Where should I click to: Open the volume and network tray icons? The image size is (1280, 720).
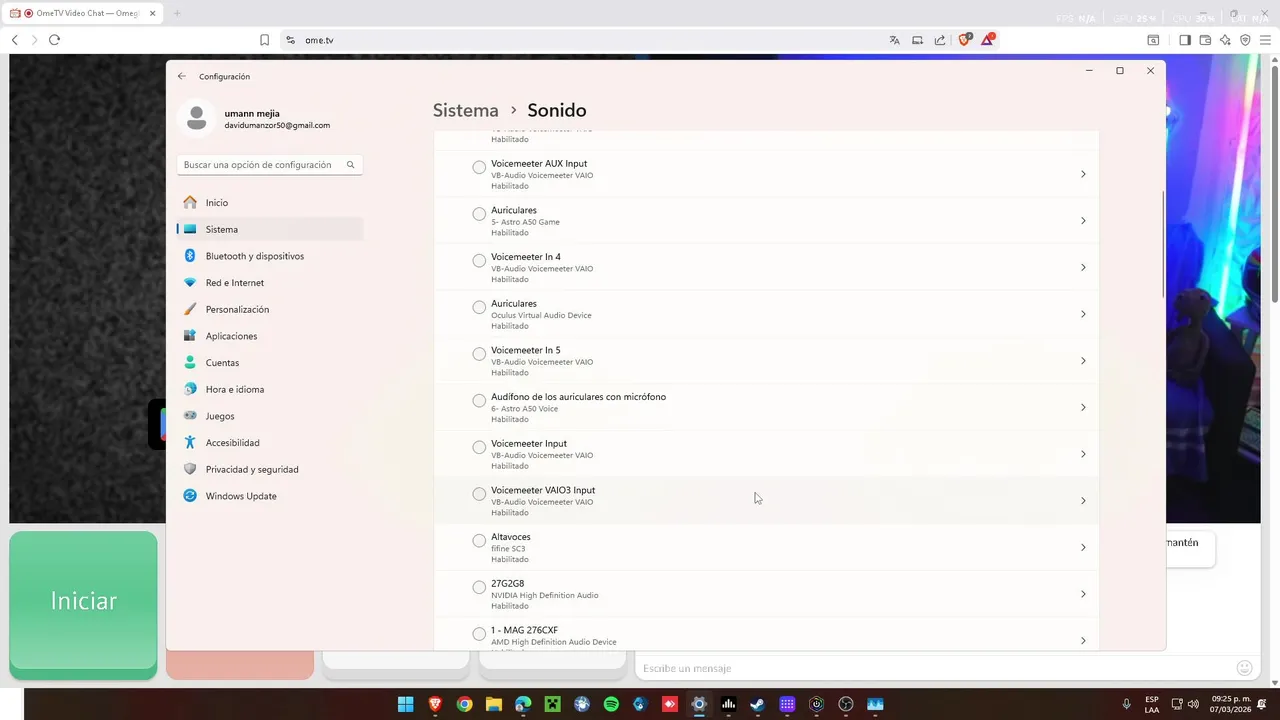pos(1186,704)
